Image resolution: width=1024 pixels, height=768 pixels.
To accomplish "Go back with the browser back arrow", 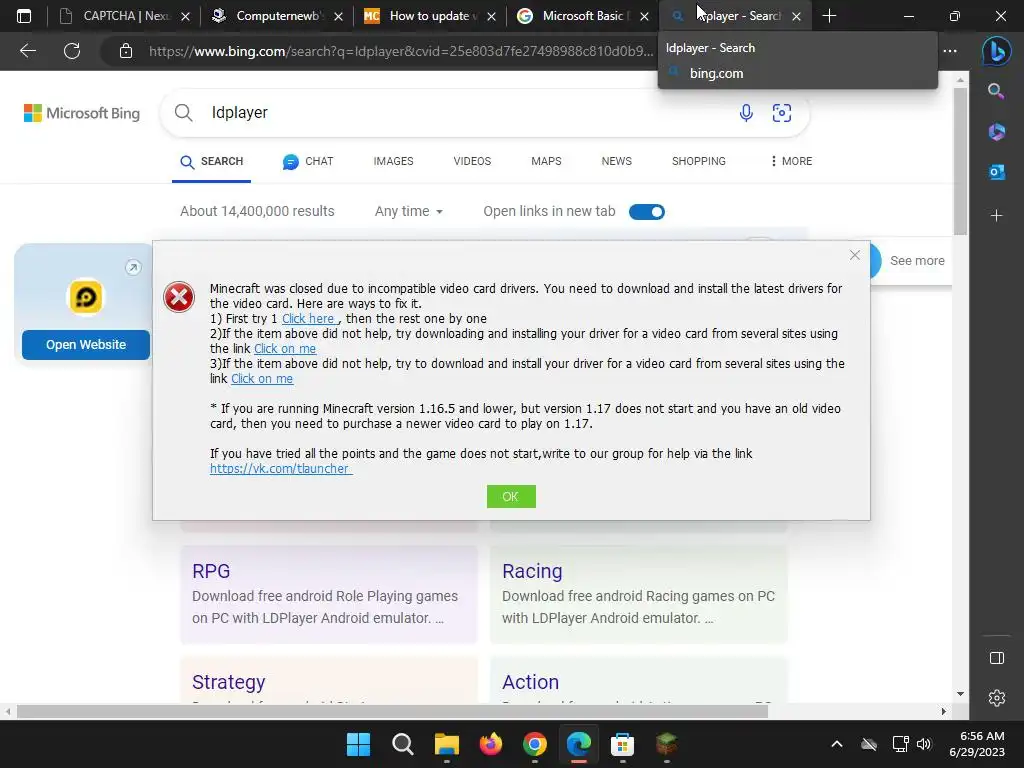I will (x=27, y=51).
